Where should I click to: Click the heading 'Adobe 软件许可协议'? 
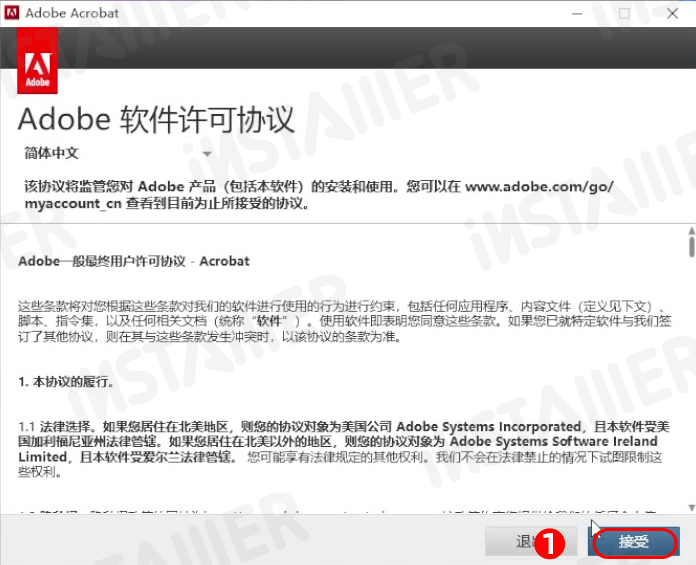tap(156, 120)
